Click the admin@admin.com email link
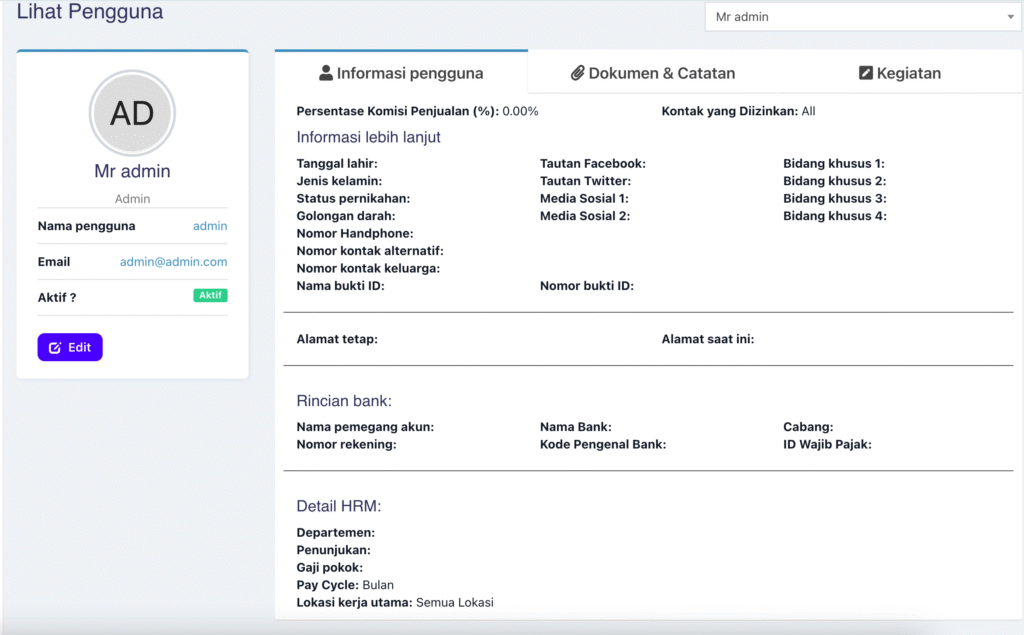The image size is (1024, 635). click(x=173, y=262)
